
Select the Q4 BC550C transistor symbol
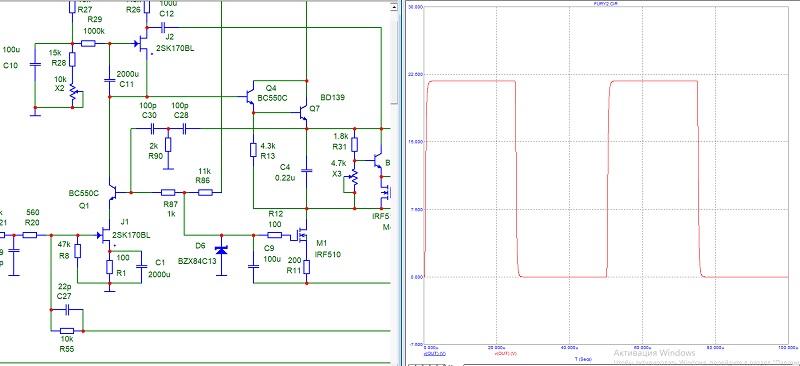[x=250, y=97]
